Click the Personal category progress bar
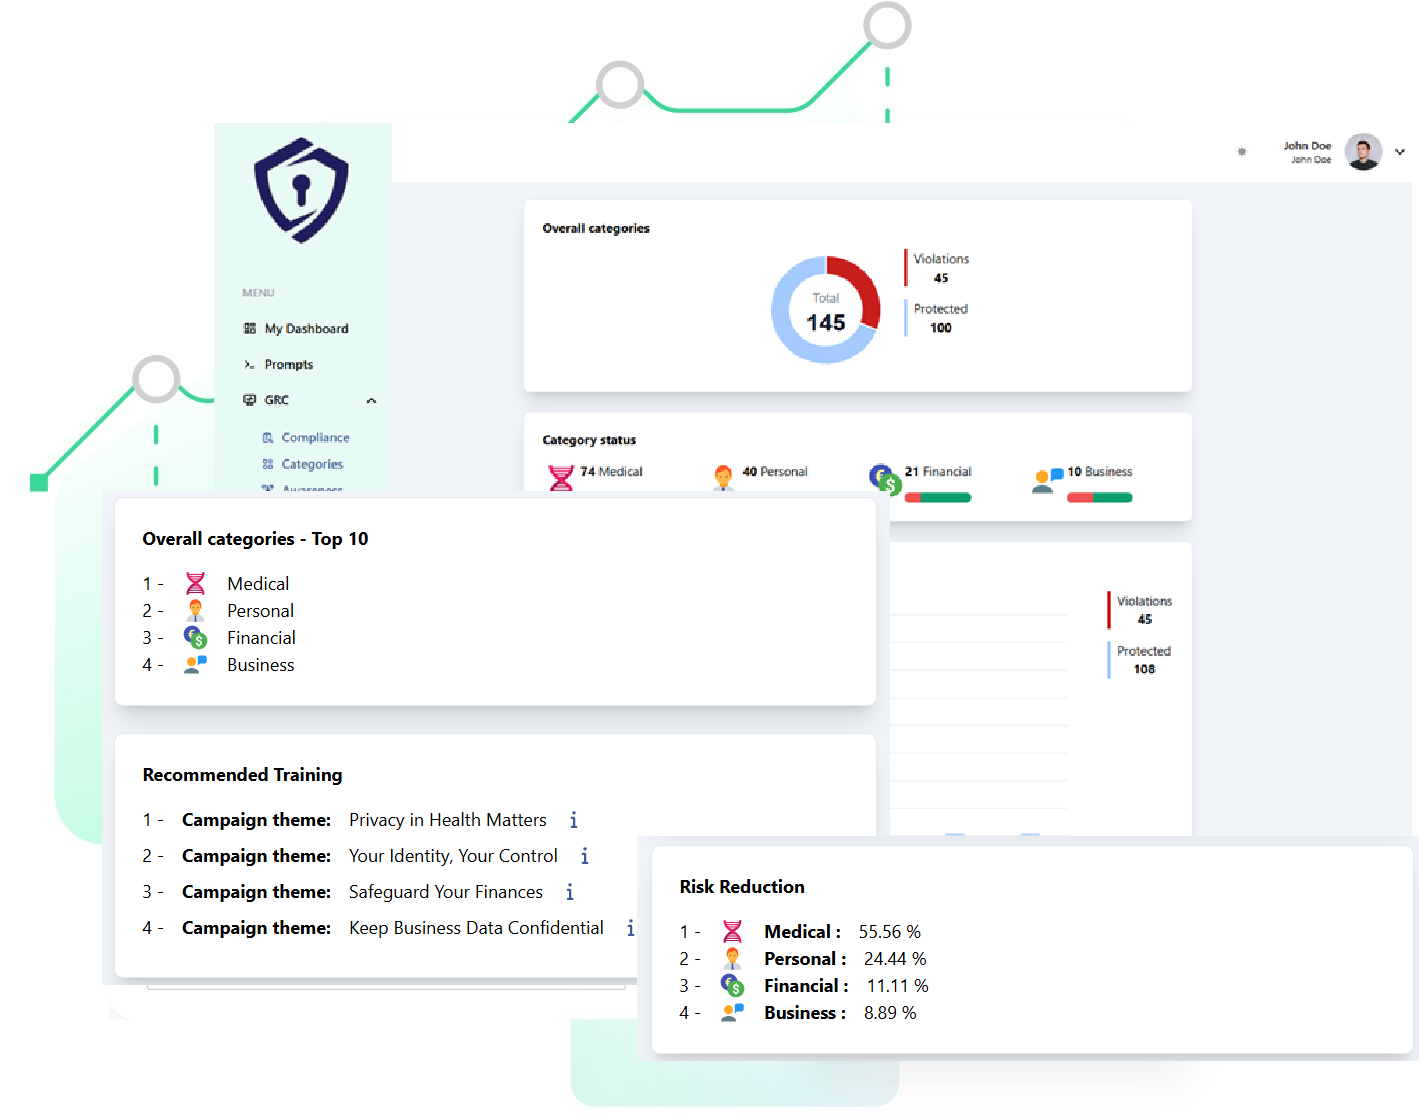 [x=777, y=496]
